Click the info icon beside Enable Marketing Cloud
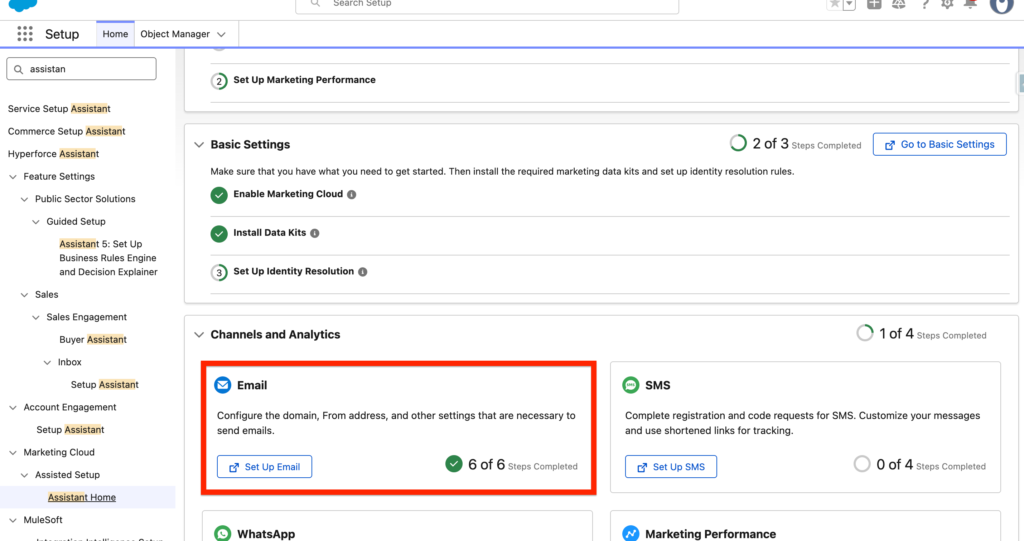The width and height of the screenshot is (1024, 541). point(352,195)
